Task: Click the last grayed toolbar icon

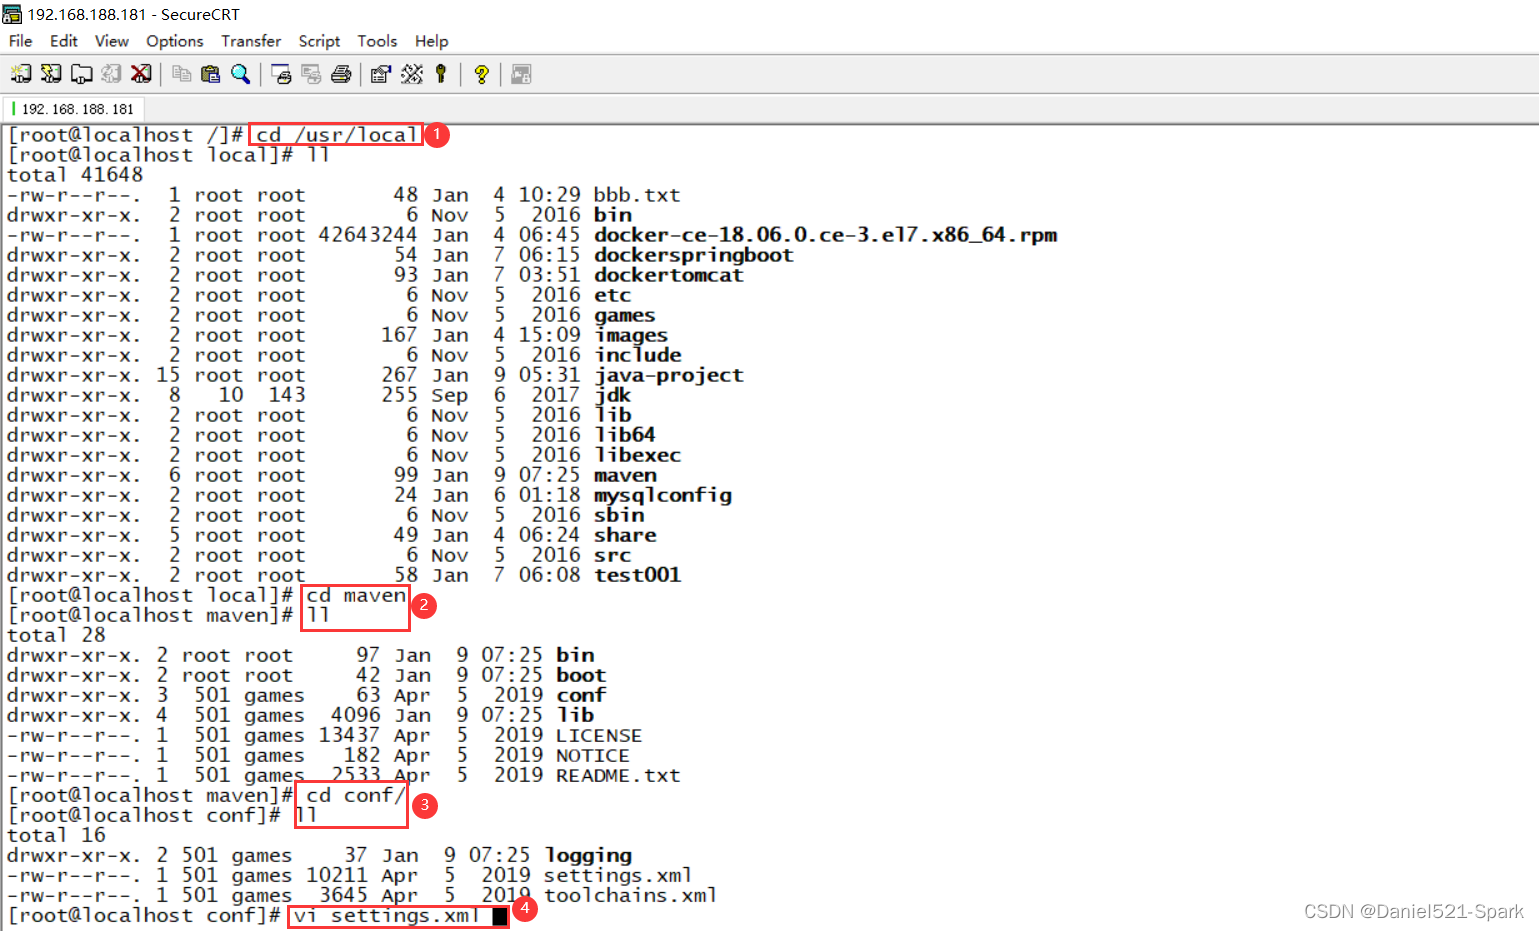Action: tap(521, 74)
